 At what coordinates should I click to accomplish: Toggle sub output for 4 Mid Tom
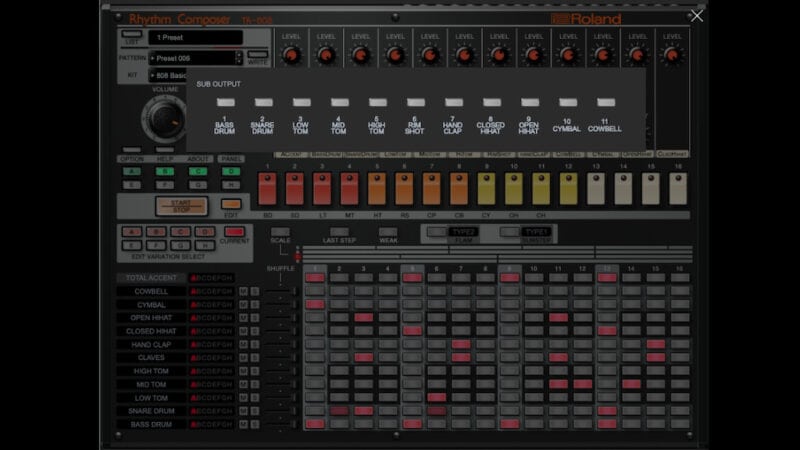340,103
